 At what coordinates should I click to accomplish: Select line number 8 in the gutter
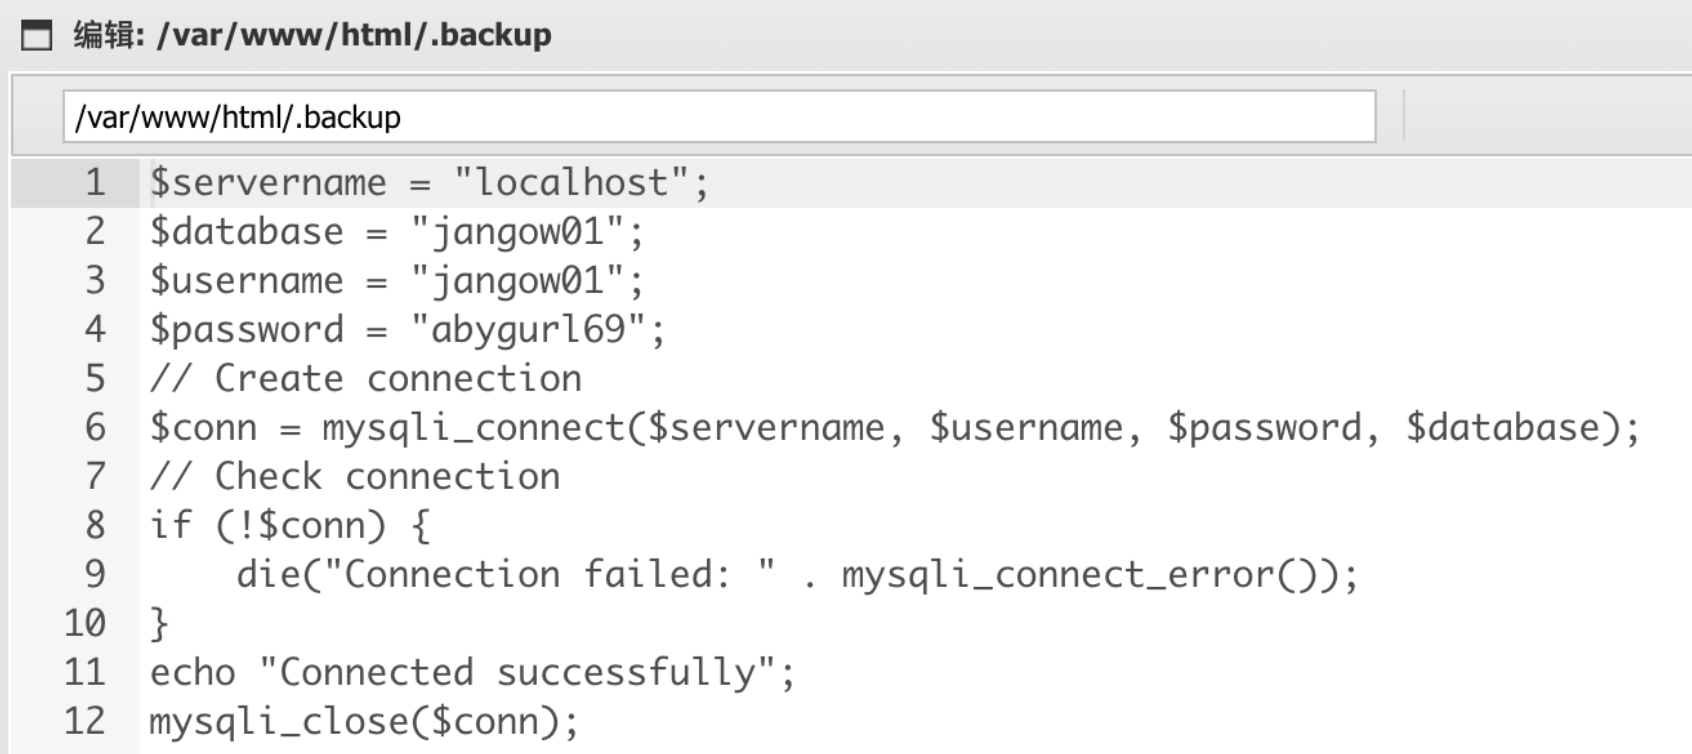click(x=95, y=525)
